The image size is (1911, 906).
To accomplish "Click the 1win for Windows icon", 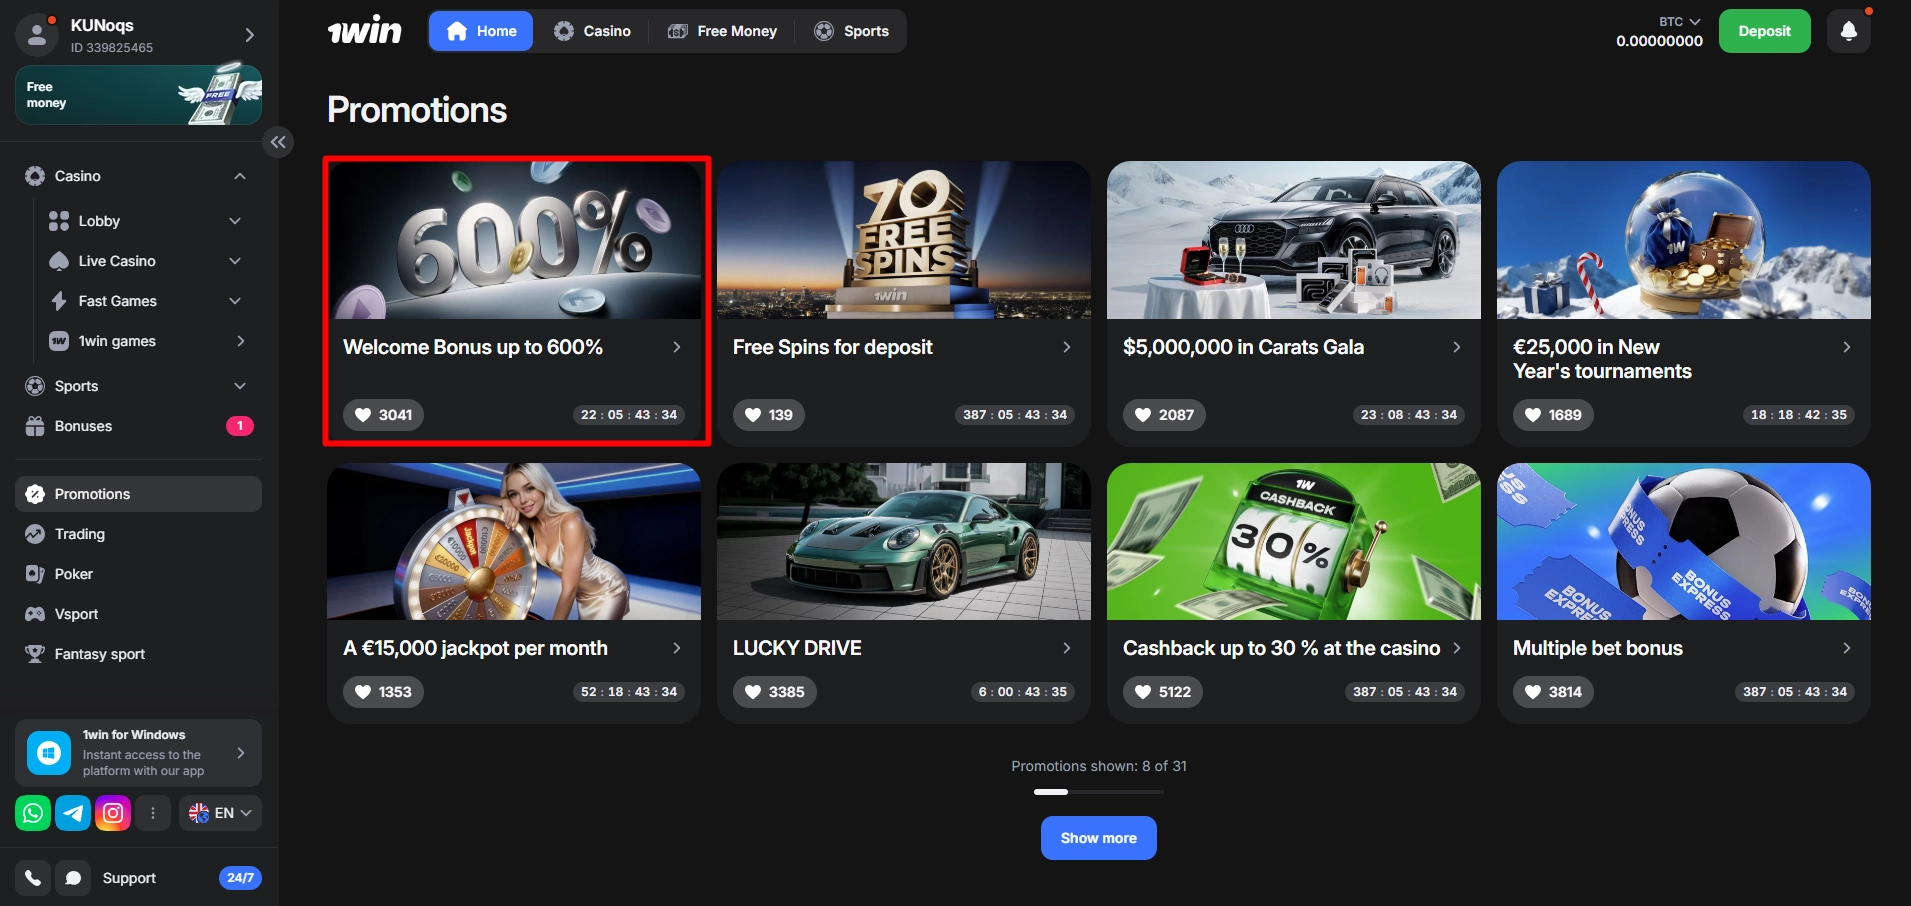I will (49, 753).
